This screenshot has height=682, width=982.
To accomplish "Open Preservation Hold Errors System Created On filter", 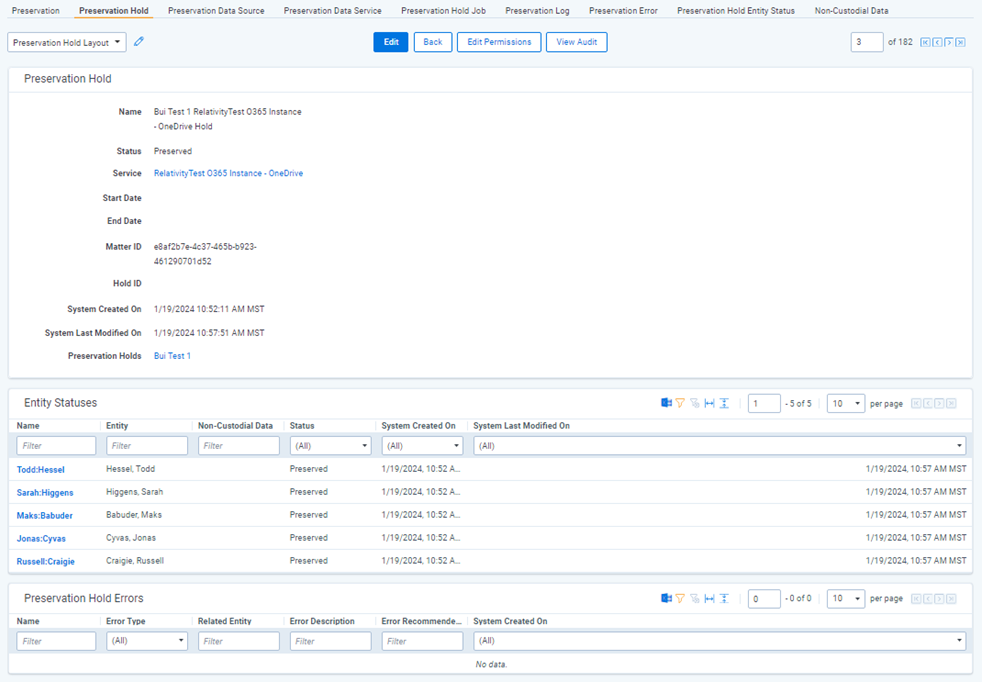I will [x=720, y=641].
